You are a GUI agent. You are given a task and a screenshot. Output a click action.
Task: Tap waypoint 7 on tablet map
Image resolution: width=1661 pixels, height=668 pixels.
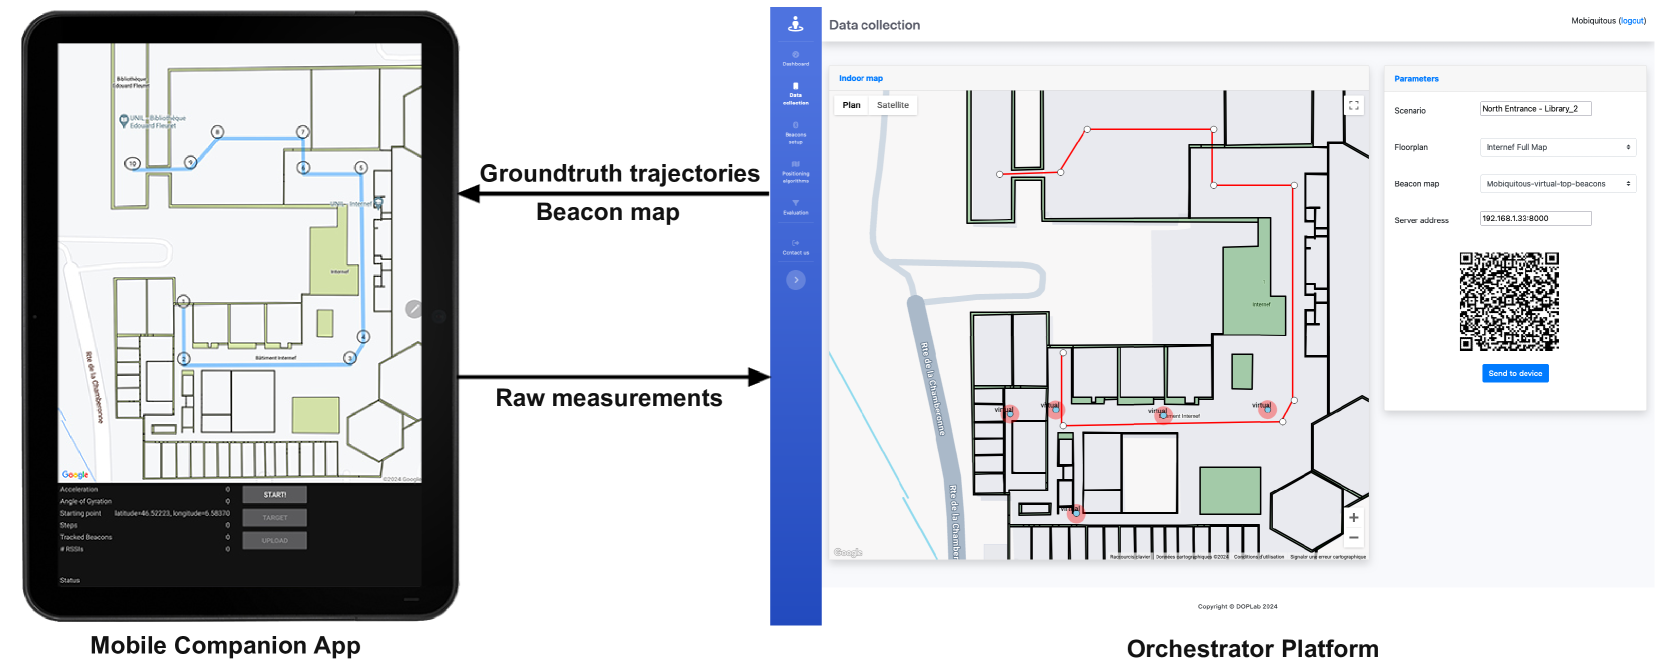coord(303,132)
